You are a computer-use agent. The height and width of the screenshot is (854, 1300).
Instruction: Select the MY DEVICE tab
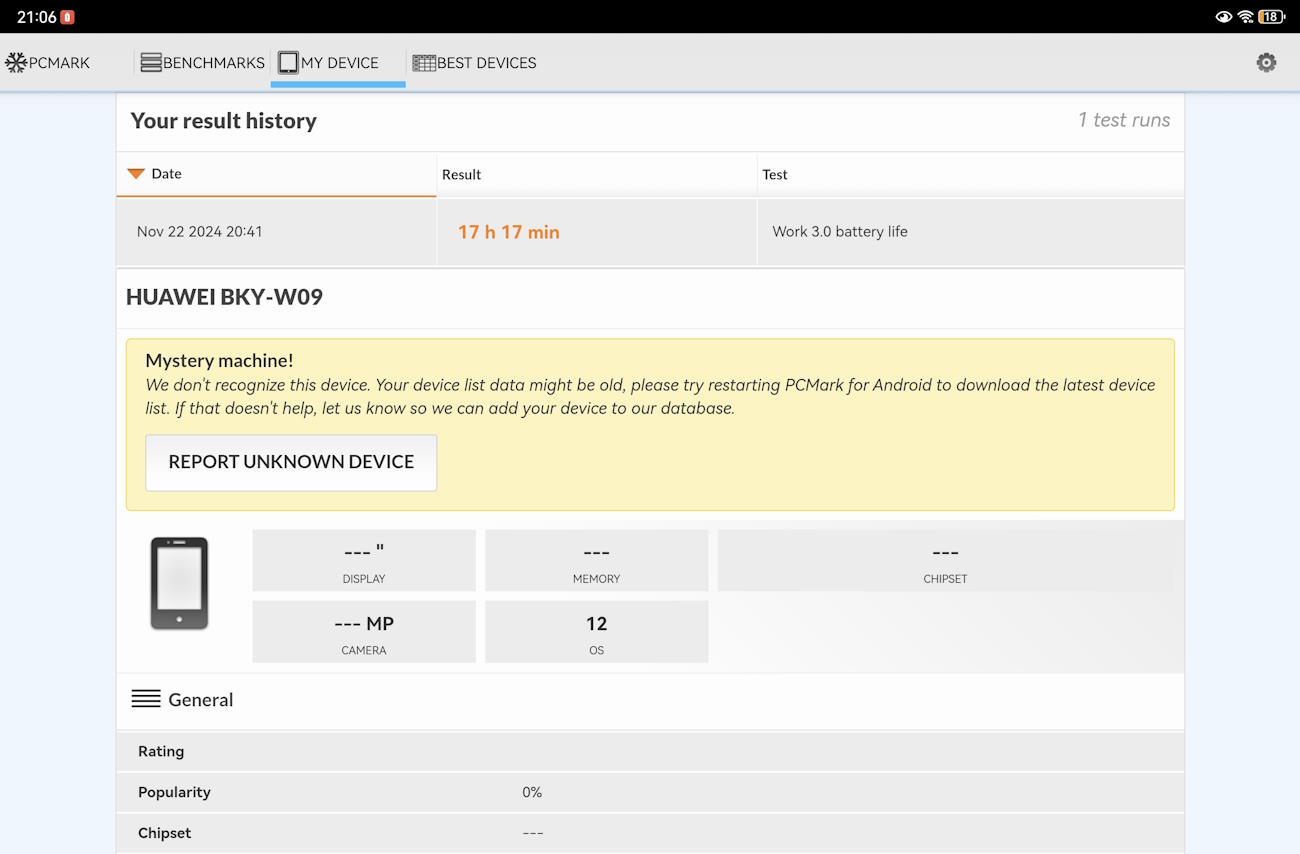tap(338, 62)
